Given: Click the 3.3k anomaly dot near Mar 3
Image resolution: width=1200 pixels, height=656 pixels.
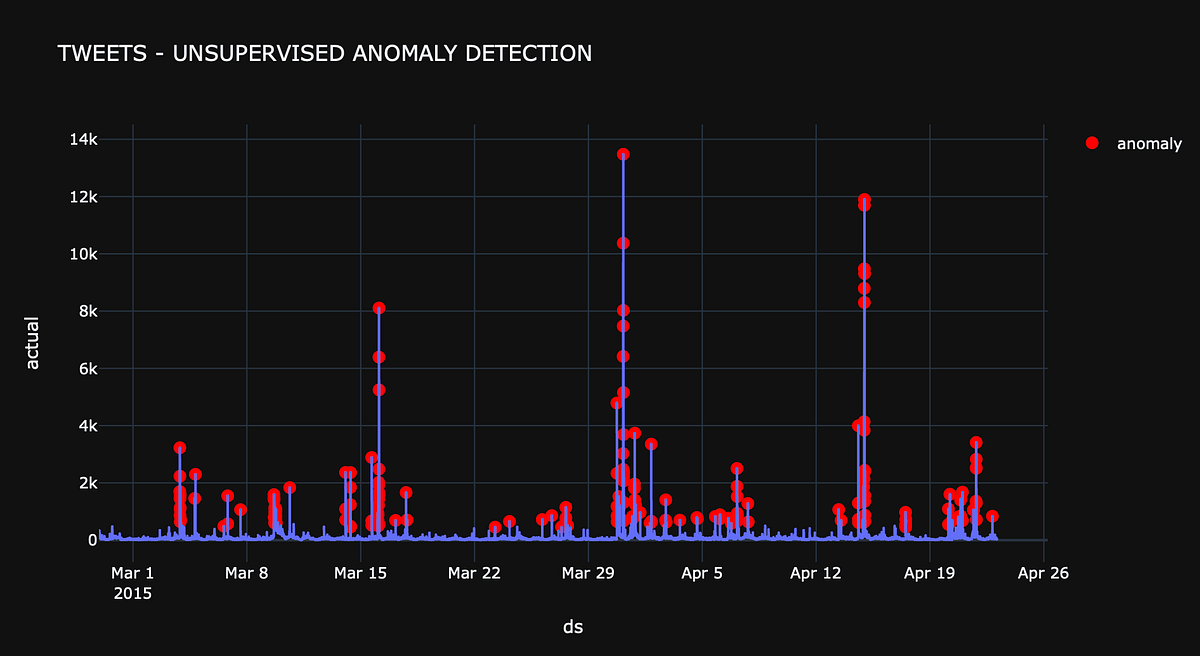Looking at the screenshot, I should click(x=178, y=446).
